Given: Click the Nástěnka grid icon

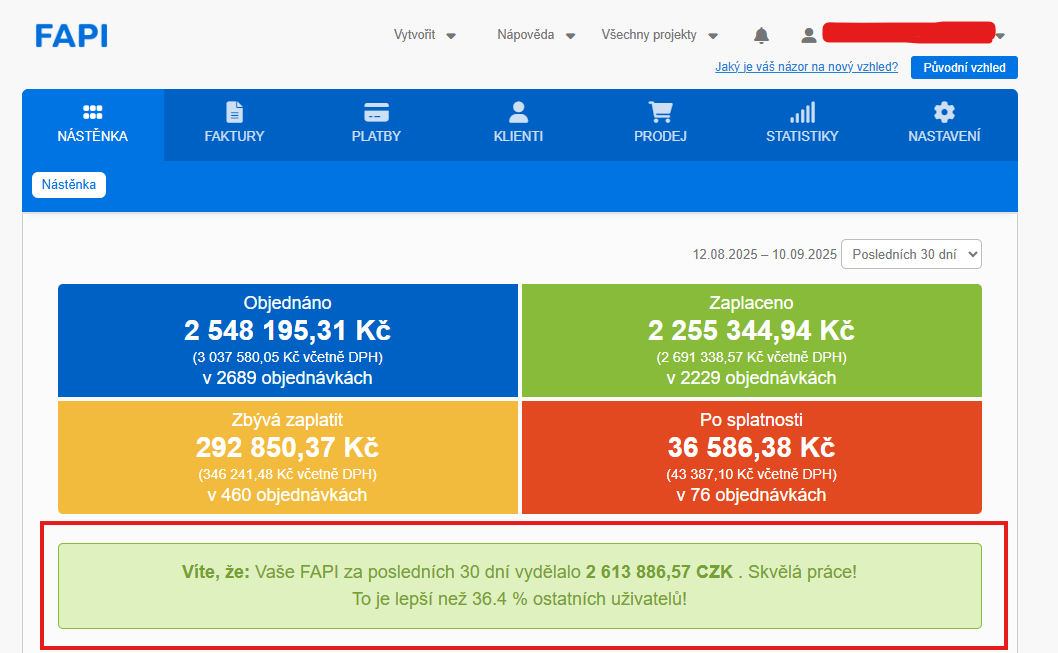Looking at the screenshot, I should pos(92,112).
